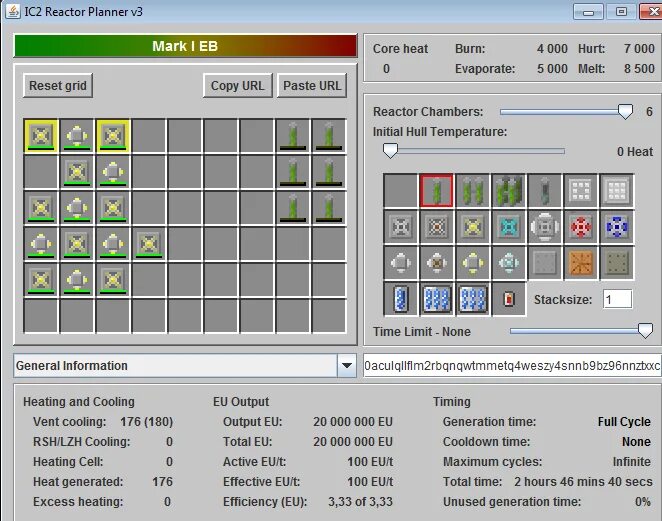The image size is (662, 521).
Task: Click the Time Limit slider handle
Action: click(x=645, y=331)
